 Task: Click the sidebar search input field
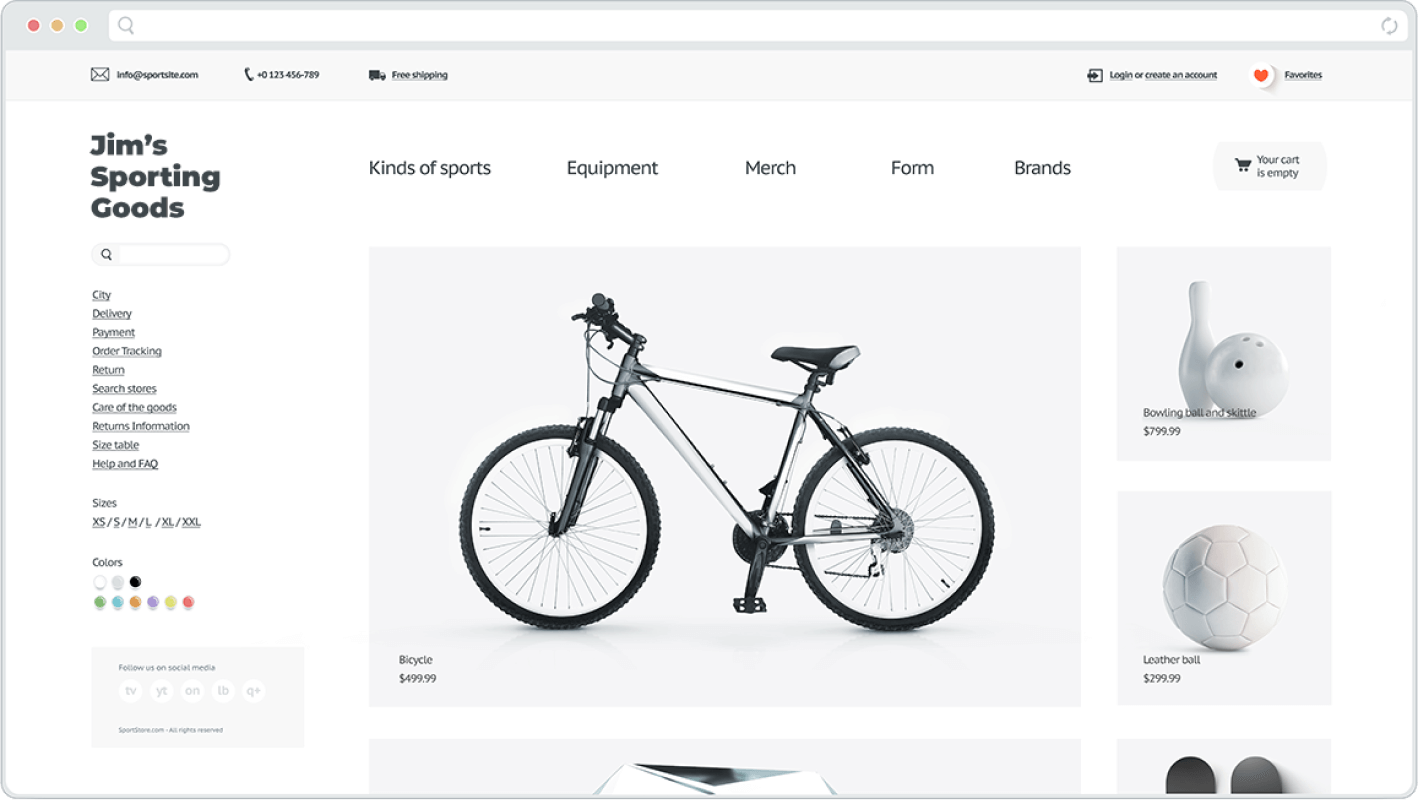point(173,255)
